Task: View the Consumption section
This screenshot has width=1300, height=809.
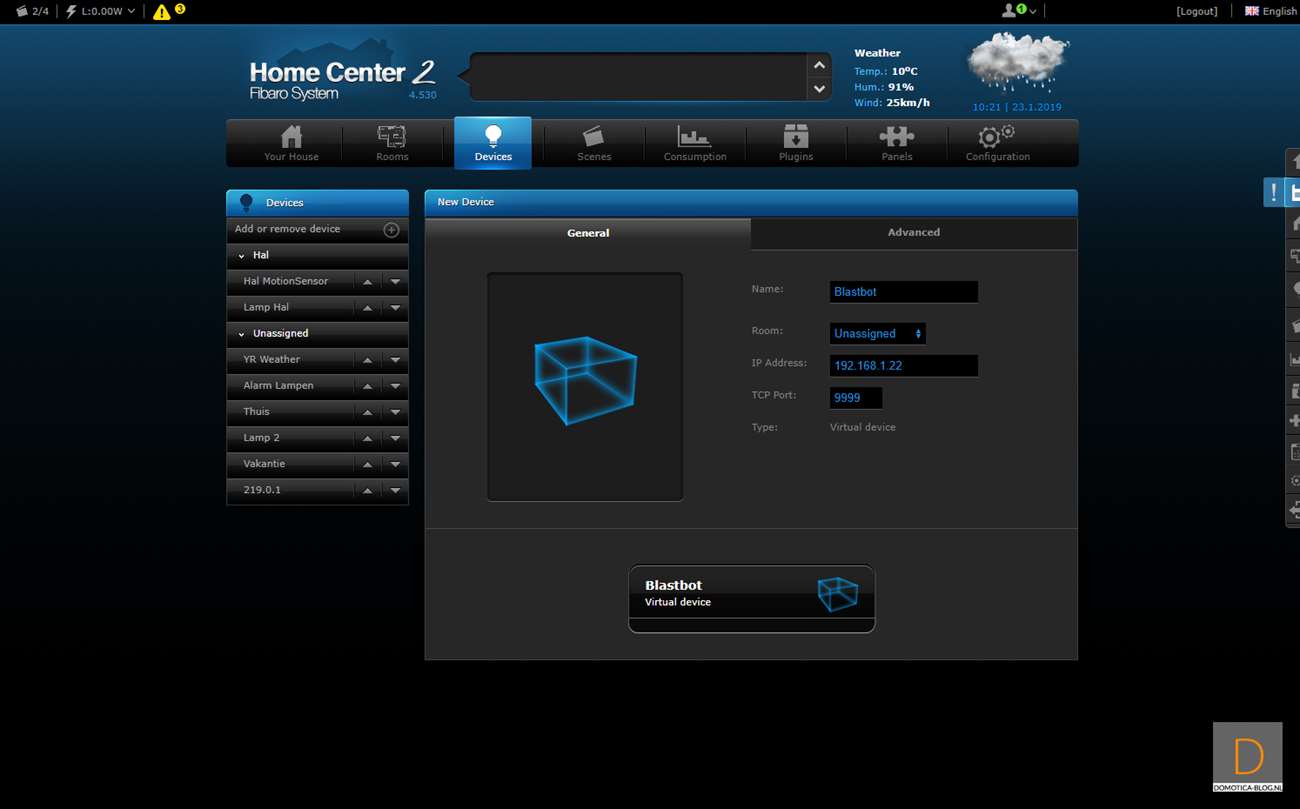Action: [695, 143]
